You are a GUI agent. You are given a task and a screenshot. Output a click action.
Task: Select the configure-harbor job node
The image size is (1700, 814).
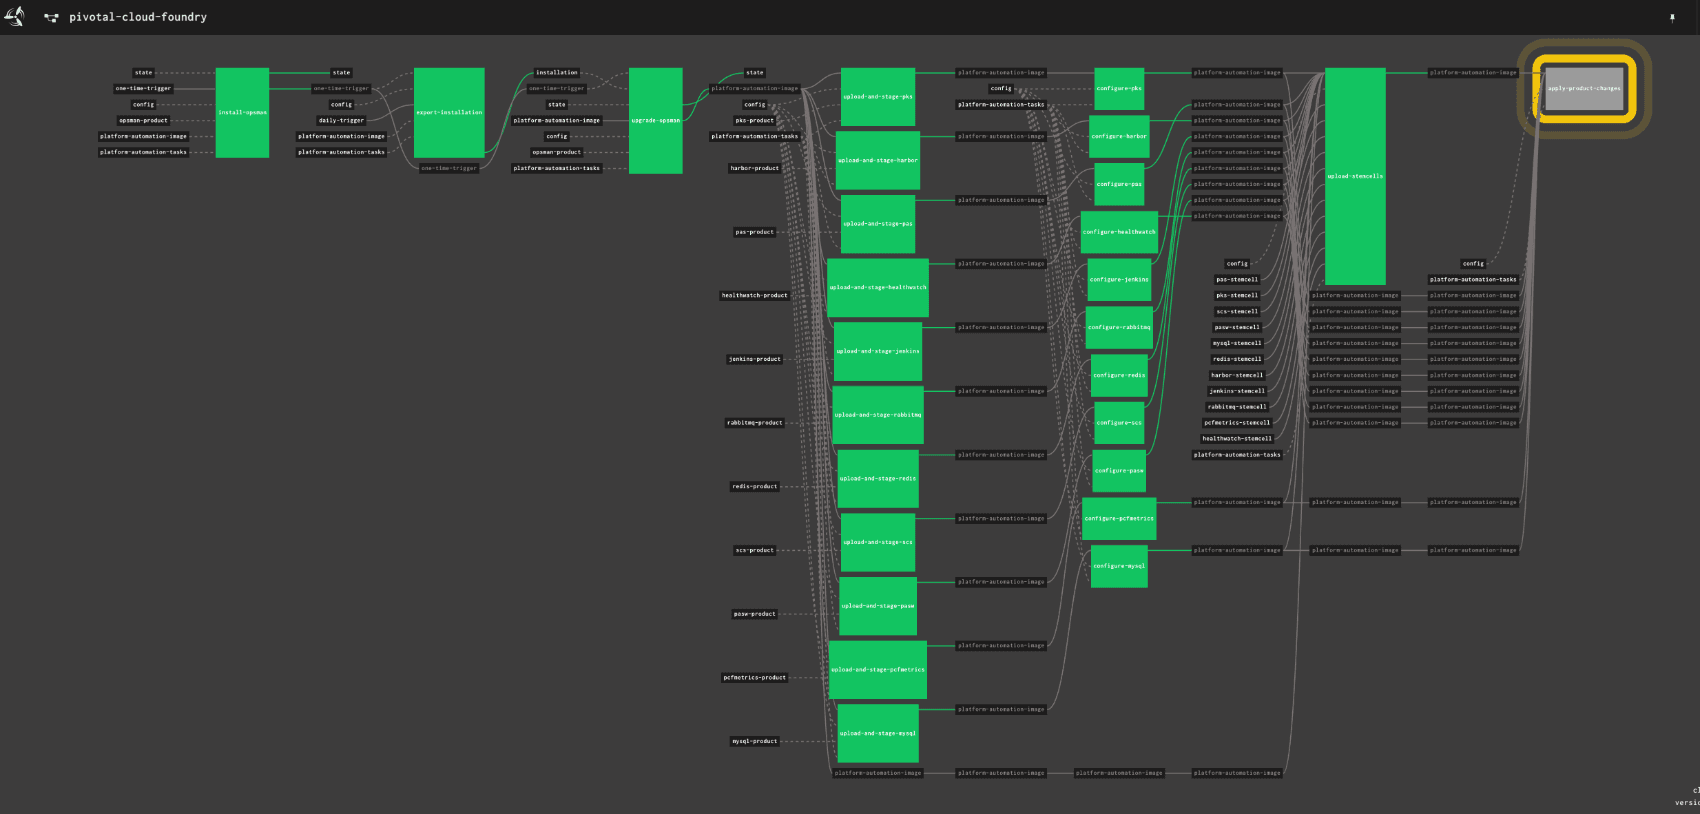coord(1118,137)
